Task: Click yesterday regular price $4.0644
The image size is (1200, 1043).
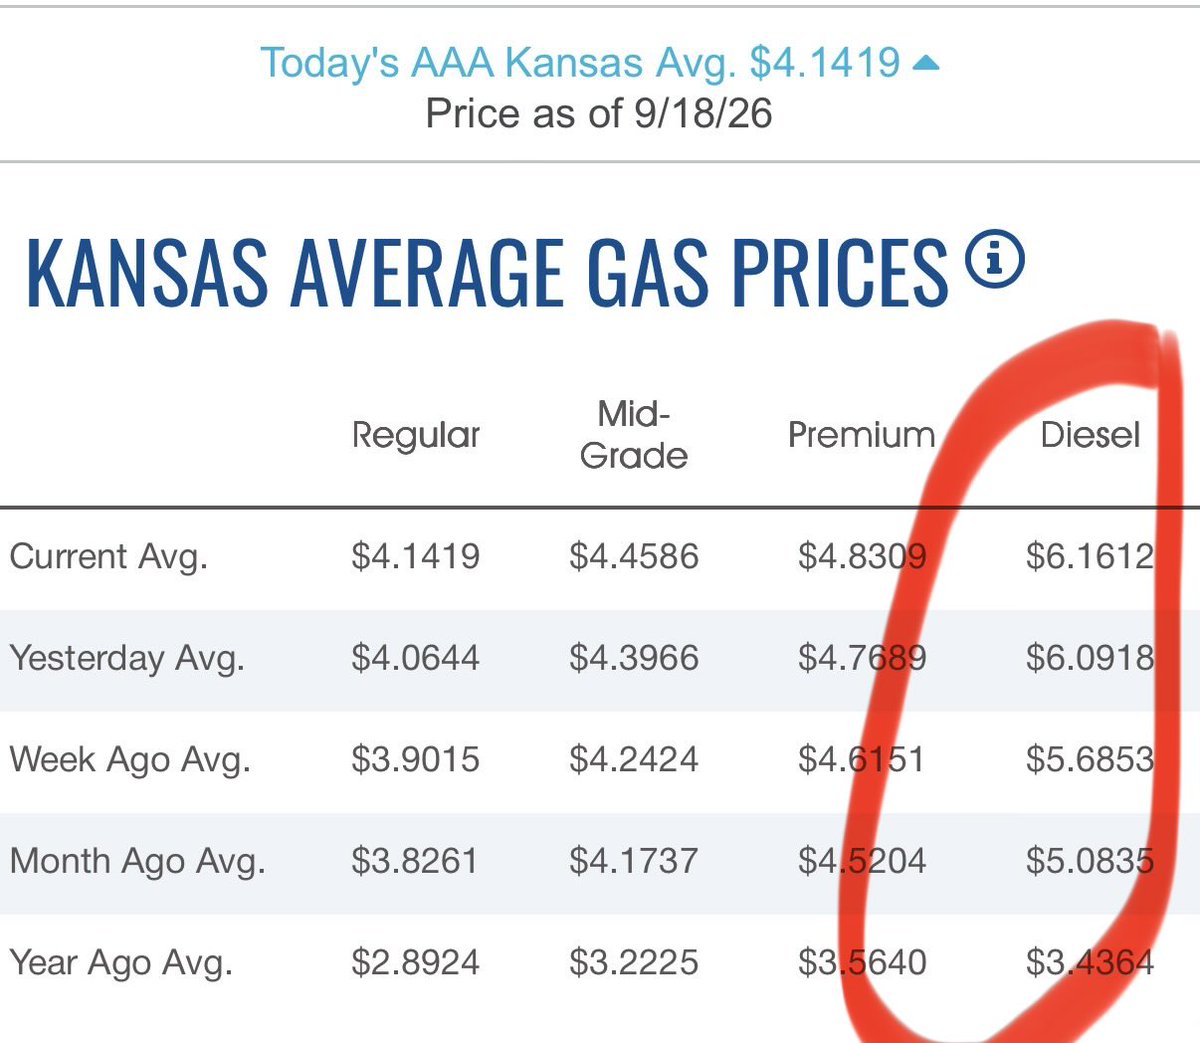Action: (416, 658)
